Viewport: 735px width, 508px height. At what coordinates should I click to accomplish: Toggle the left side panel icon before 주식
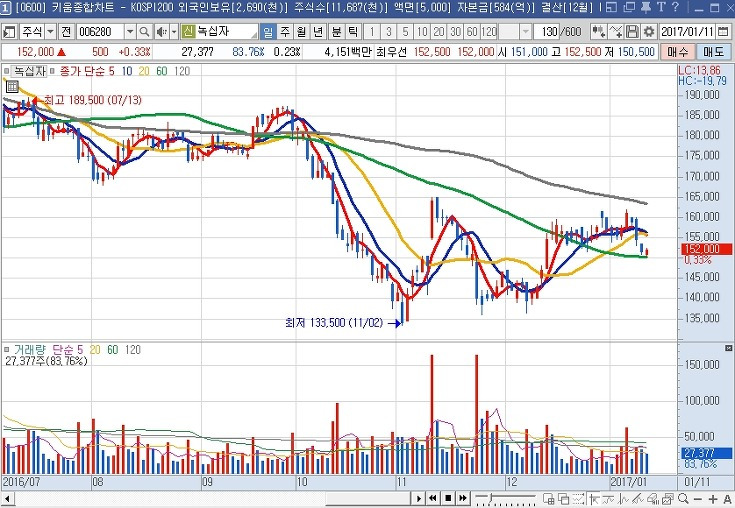point(9,32)
